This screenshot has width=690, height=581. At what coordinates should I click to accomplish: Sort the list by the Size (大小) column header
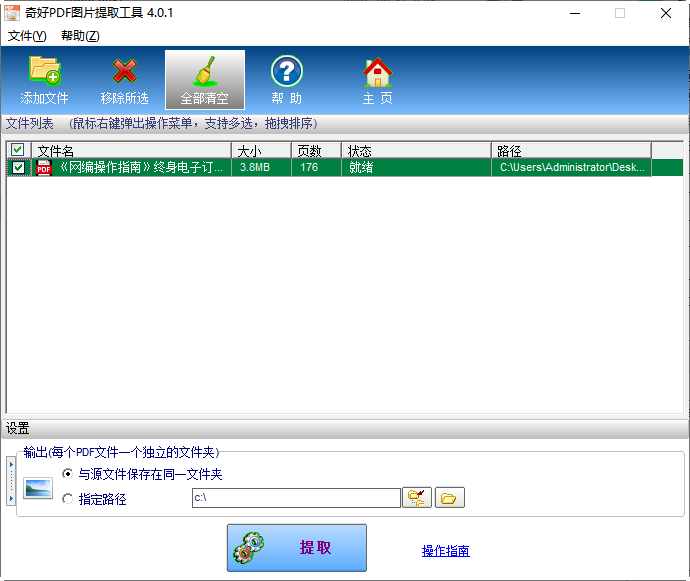click(x=260, y=150)
